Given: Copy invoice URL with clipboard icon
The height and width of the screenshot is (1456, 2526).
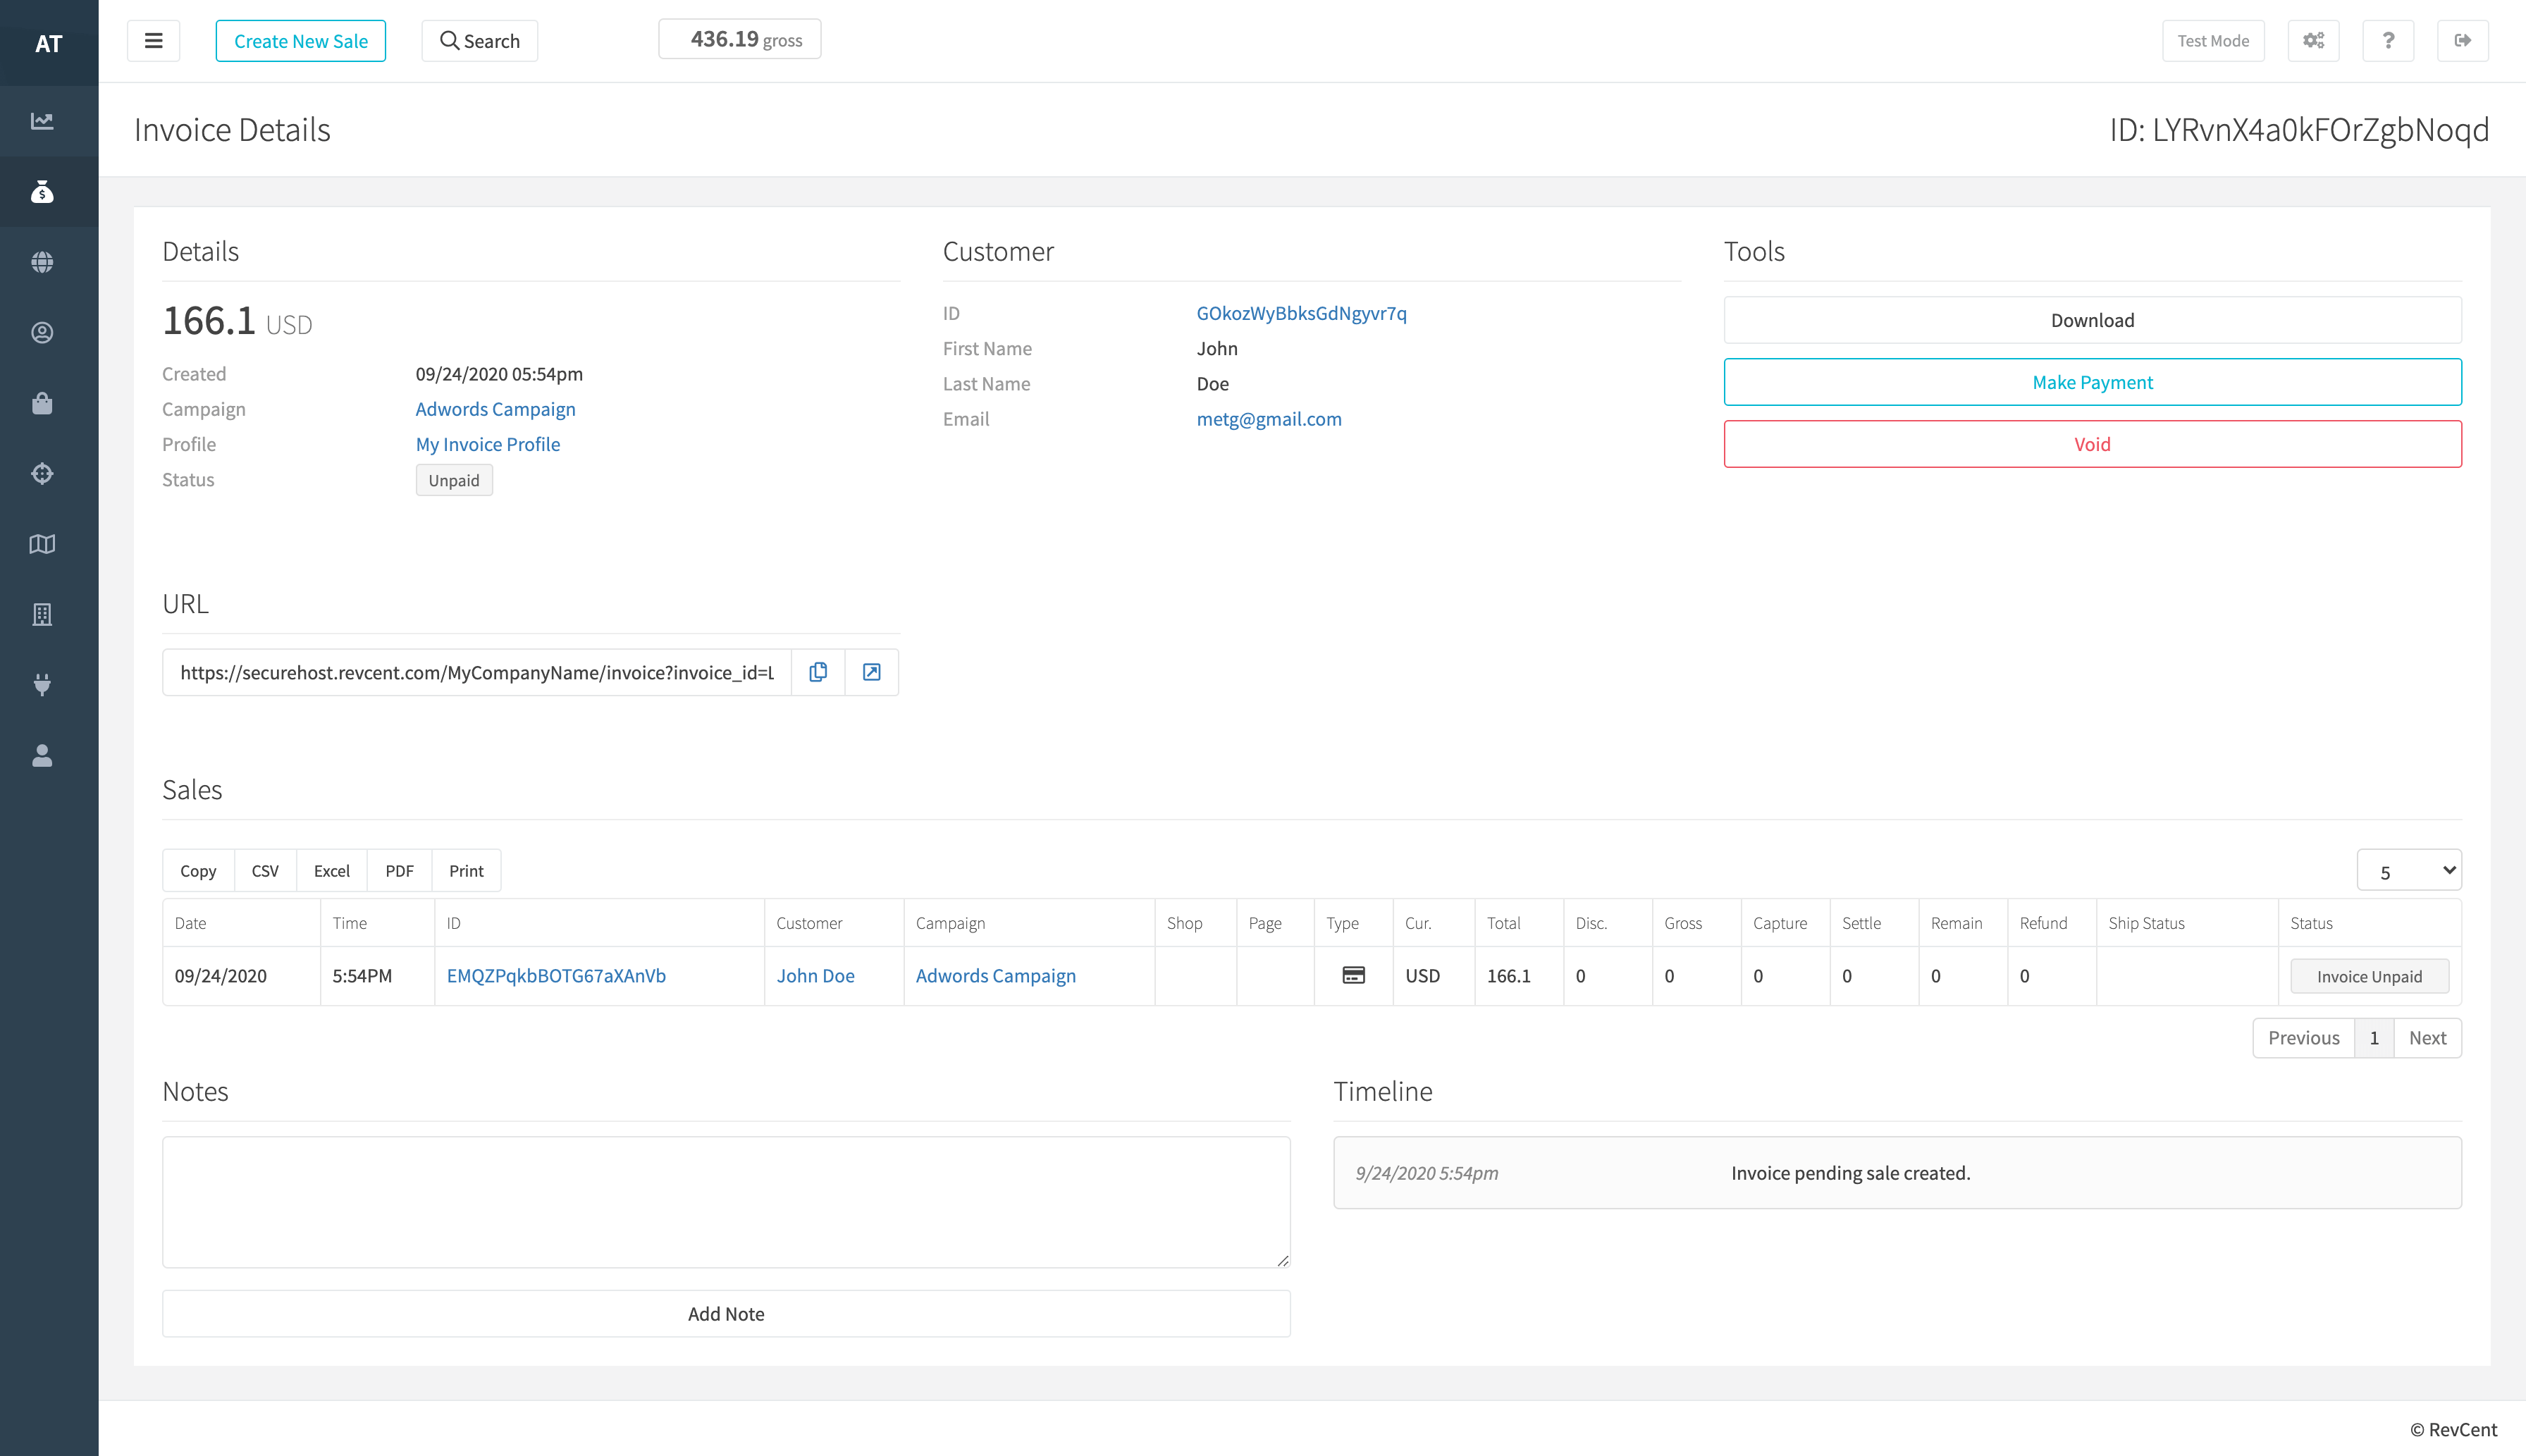Looking at the screenshot, I should [x=818, y=672].
